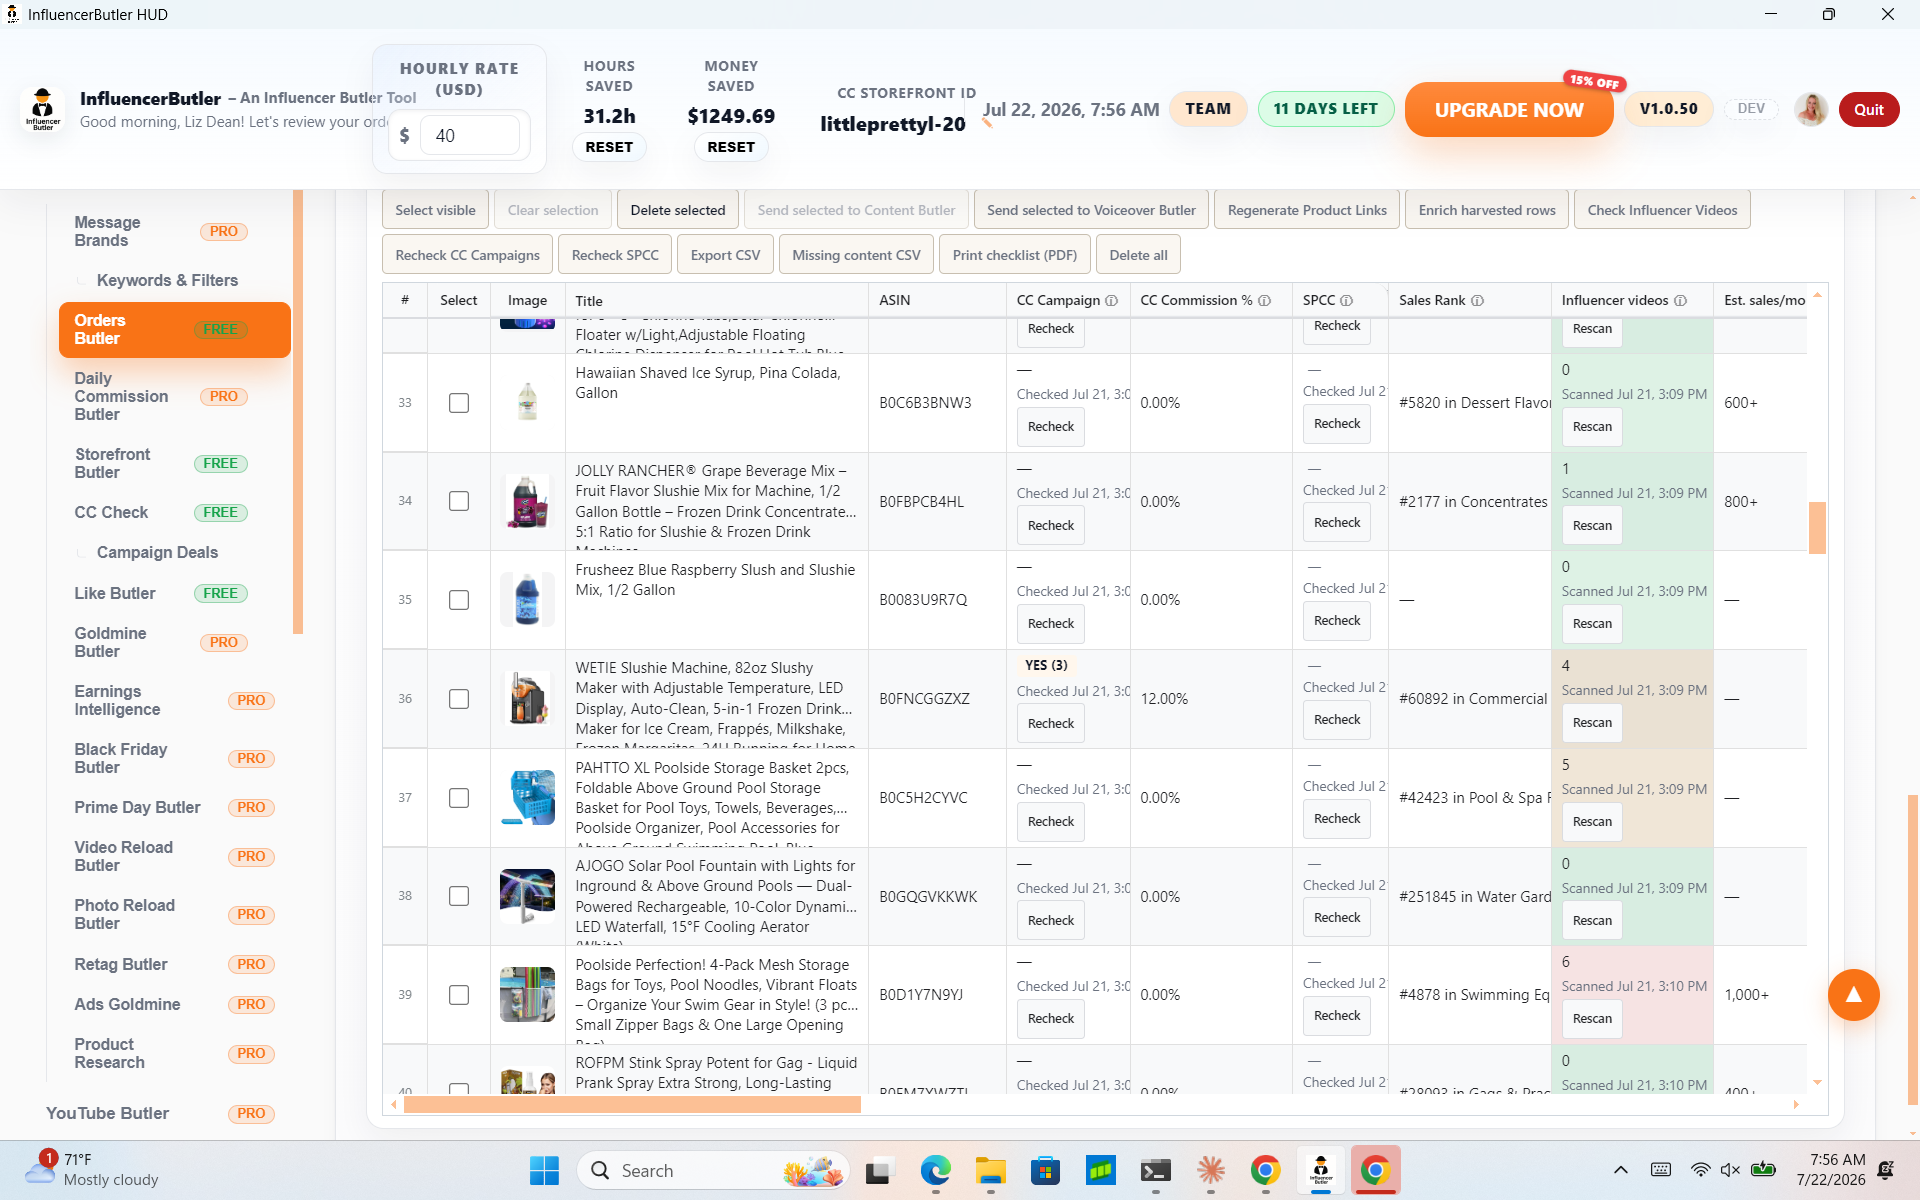Open File Explorer from taskbar
This screenshot has width=1920, height=1200.
990,1170
